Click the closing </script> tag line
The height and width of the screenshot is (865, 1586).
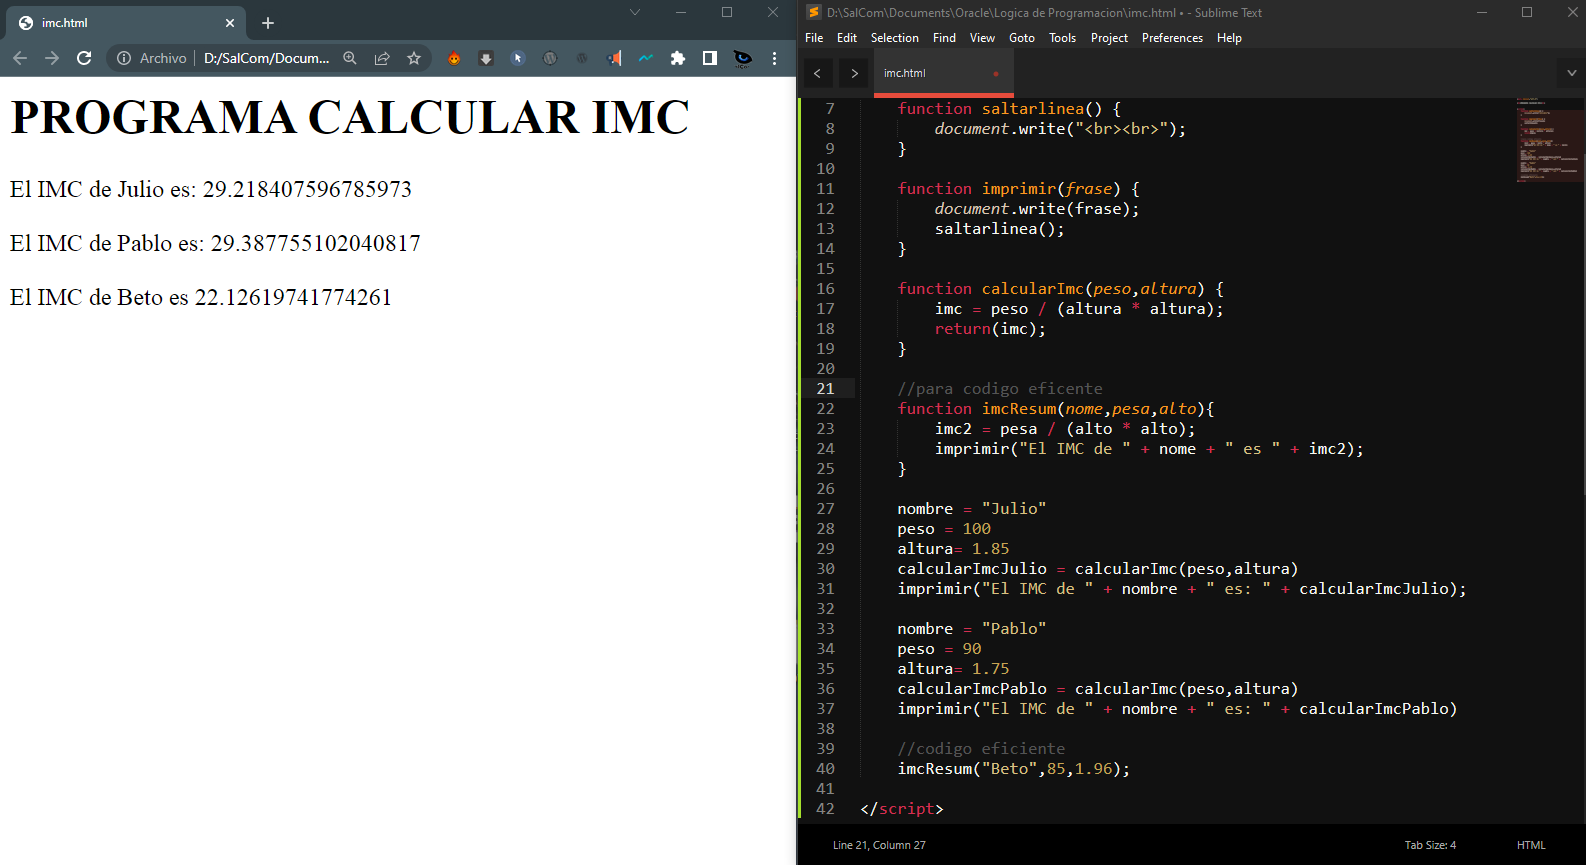tap(901, 808)
